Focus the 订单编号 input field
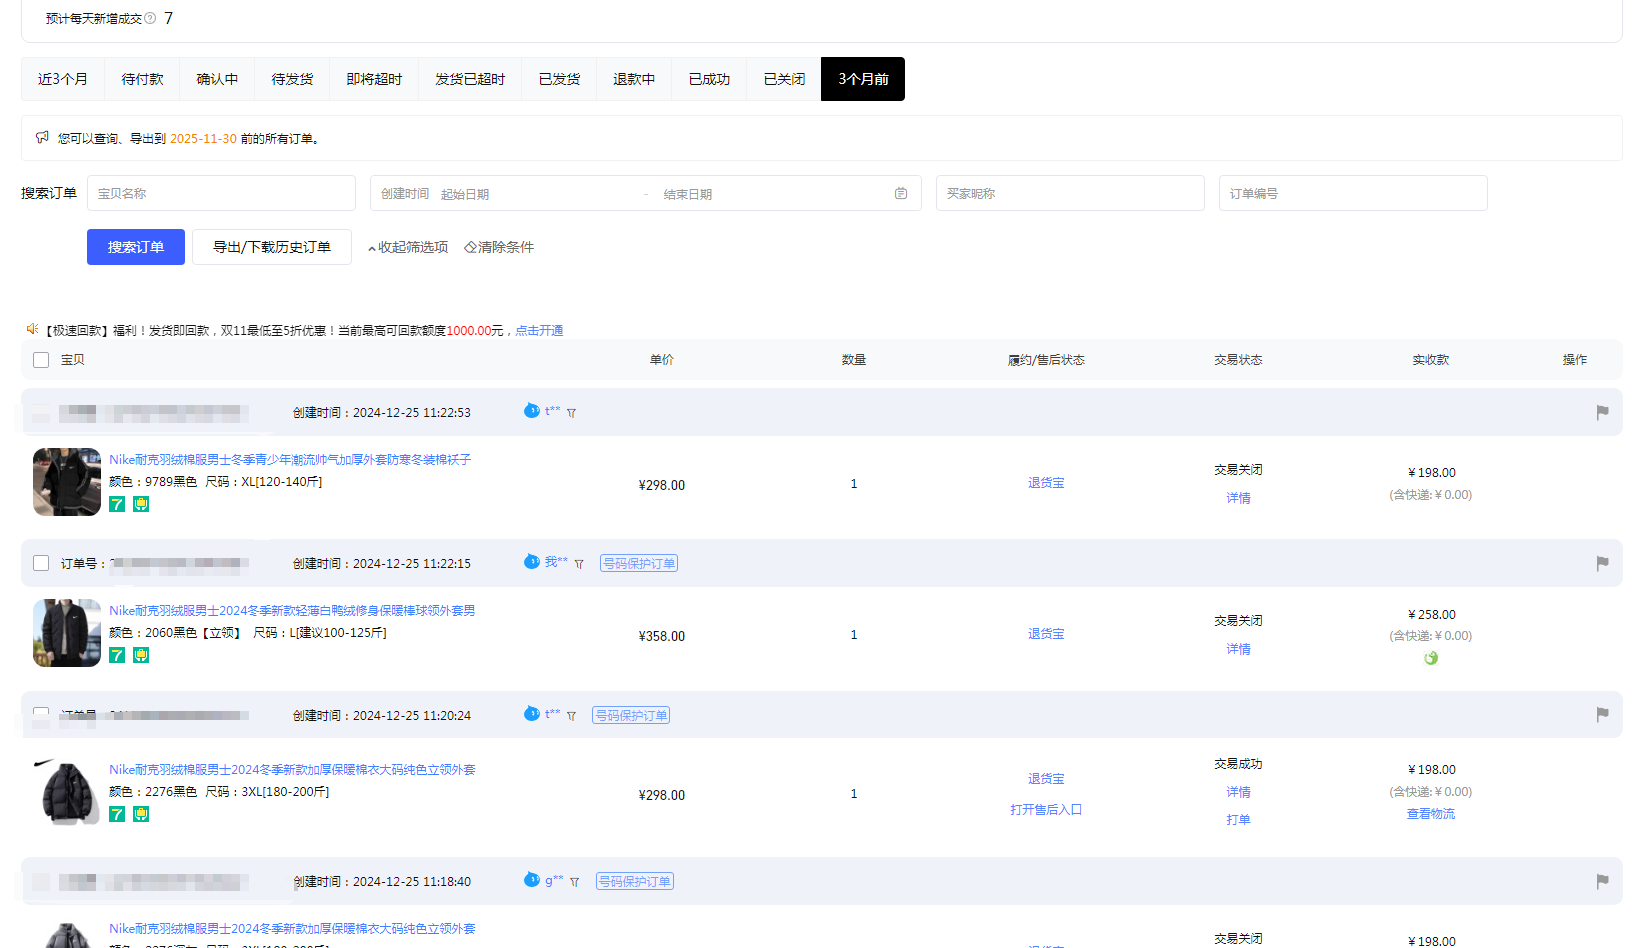Viewport: 1652px width, 948px height. (x=1353, y=193)
